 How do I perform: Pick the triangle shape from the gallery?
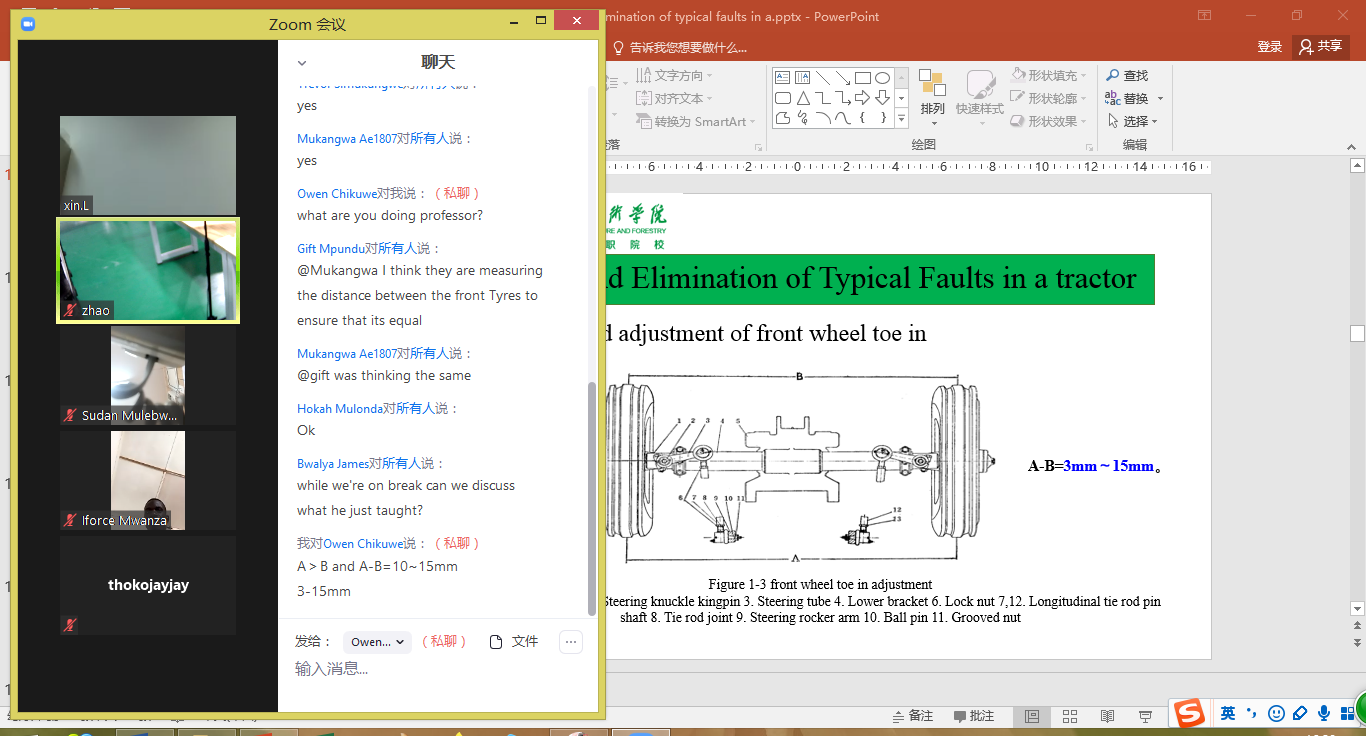[x=803, y=98]
